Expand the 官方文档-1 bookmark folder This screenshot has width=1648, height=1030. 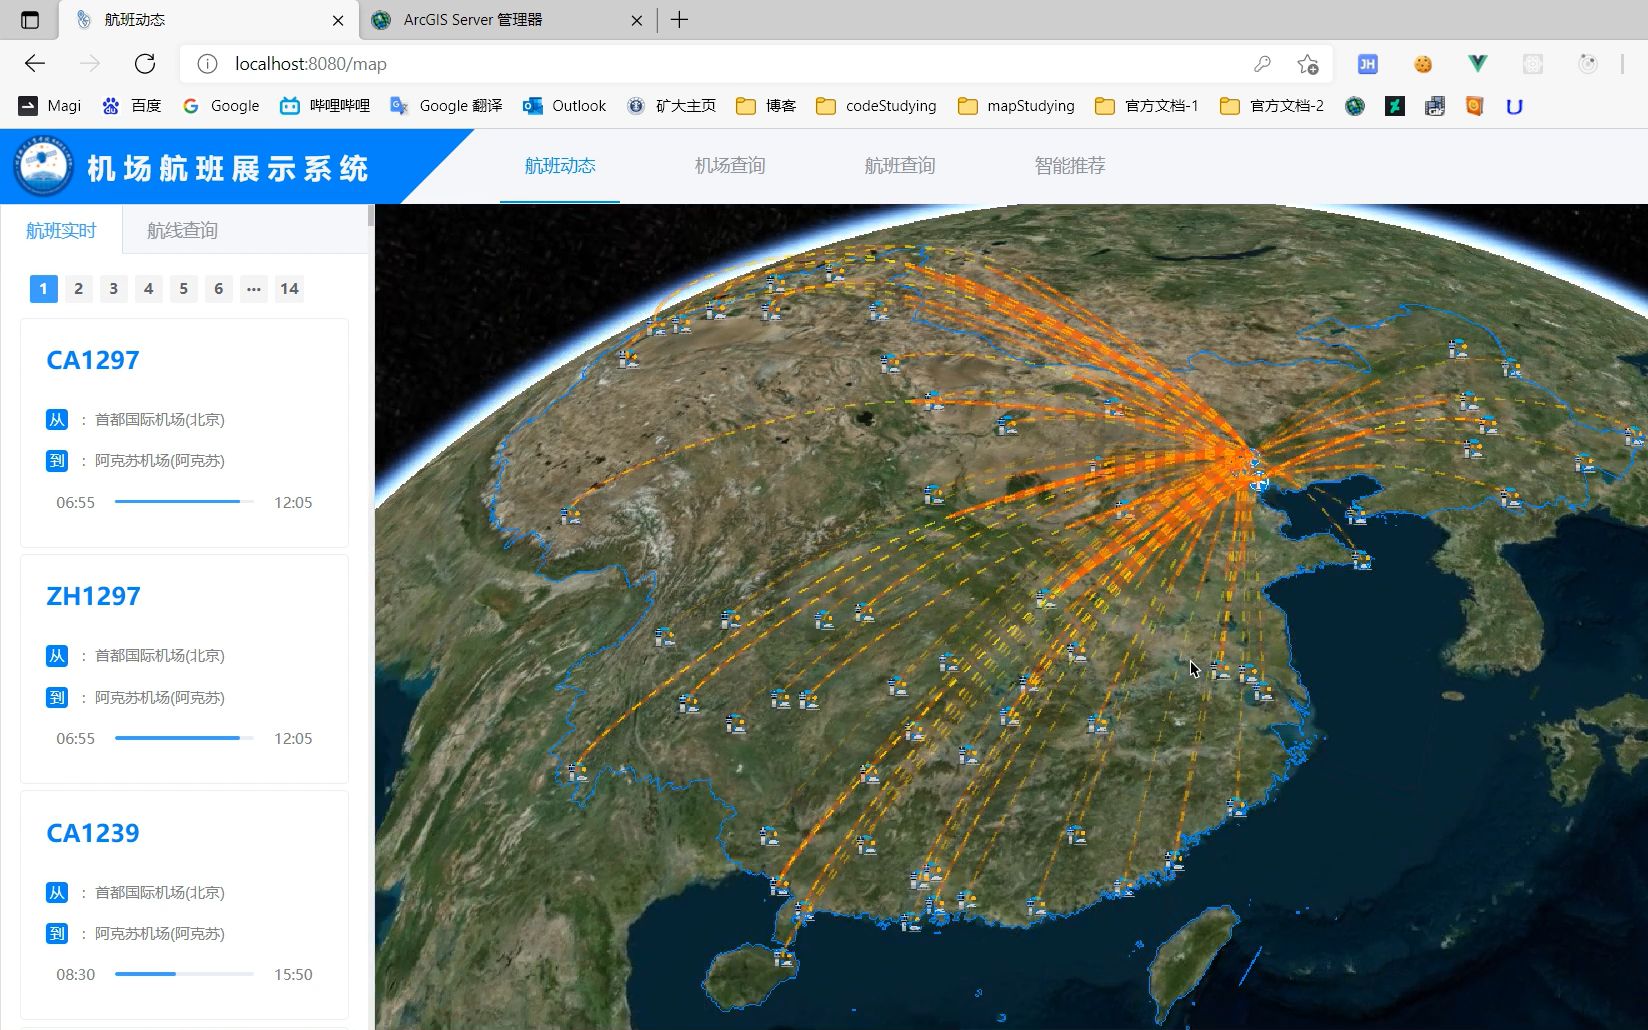click(x=1146, y=106)
